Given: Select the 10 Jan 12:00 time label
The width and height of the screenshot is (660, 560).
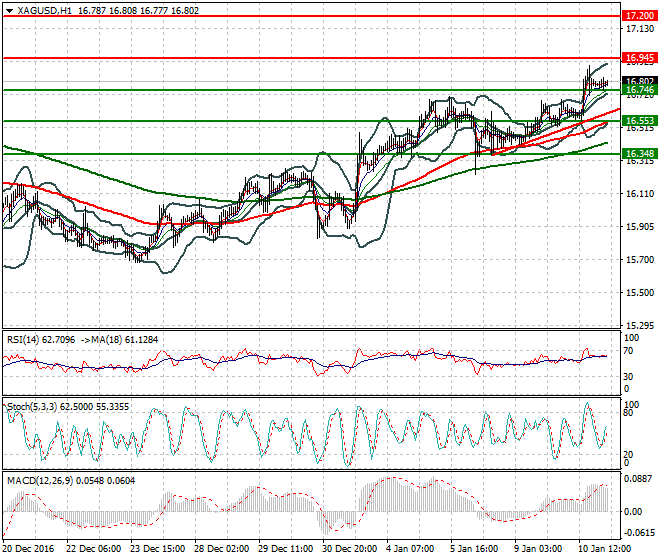Looking at the screenshot, I should click(604, 549).
